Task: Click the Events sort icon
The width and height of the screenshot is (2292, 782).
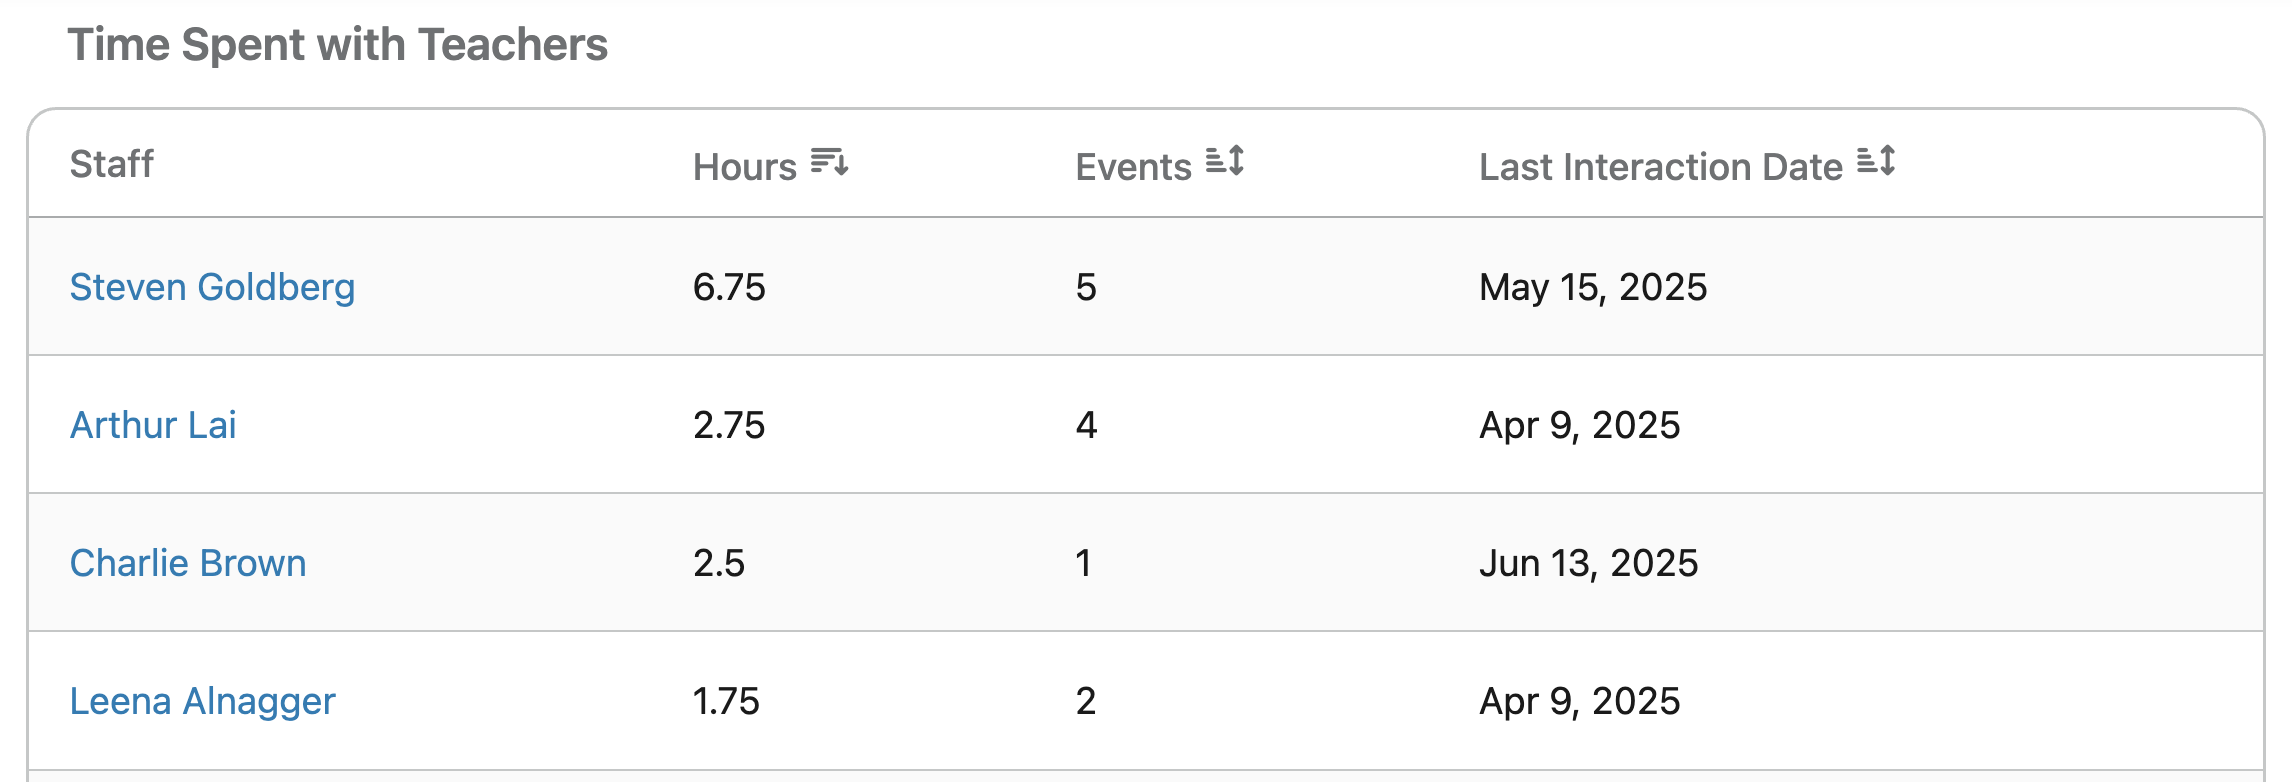Action: [x=1224, y=161]
